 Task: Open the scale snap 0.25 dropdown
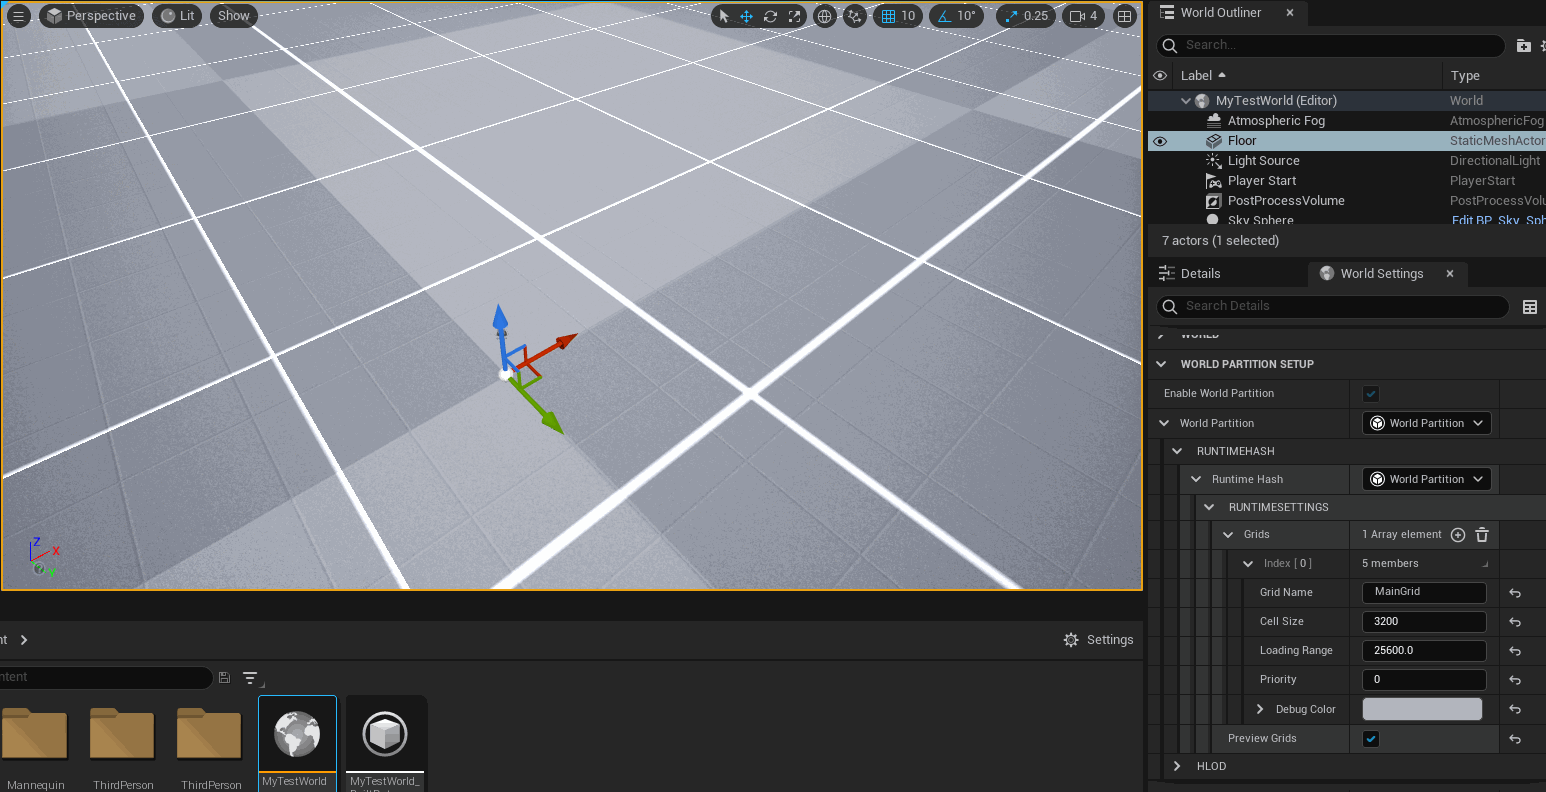pyautogui.click(x=1037, y=16)
